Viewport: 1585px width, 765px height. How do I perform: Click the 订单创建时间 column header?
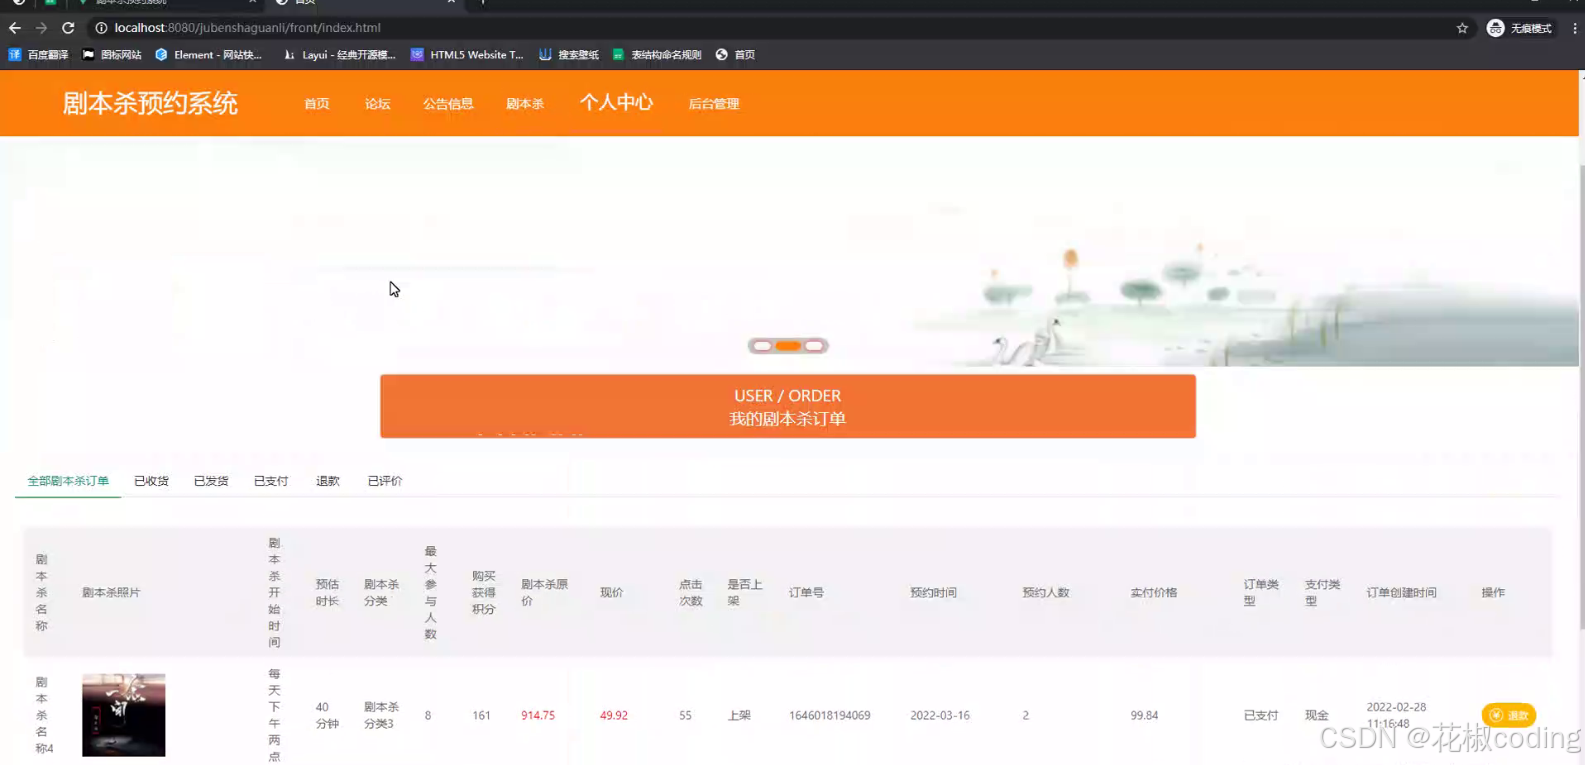point(1402,593)
